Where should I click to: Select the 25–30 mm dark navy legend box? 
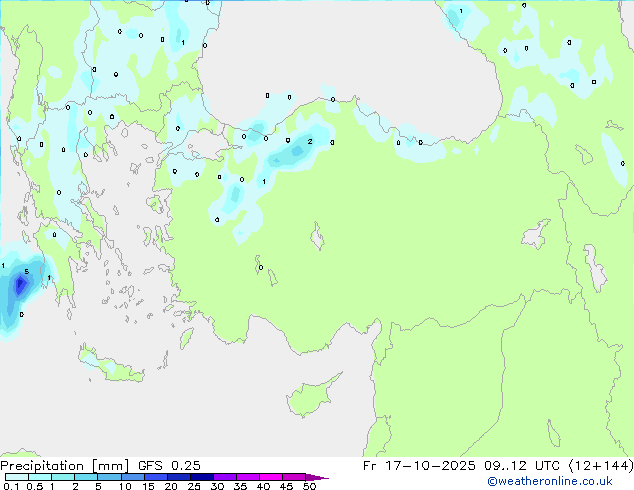[x=201, y=477]
